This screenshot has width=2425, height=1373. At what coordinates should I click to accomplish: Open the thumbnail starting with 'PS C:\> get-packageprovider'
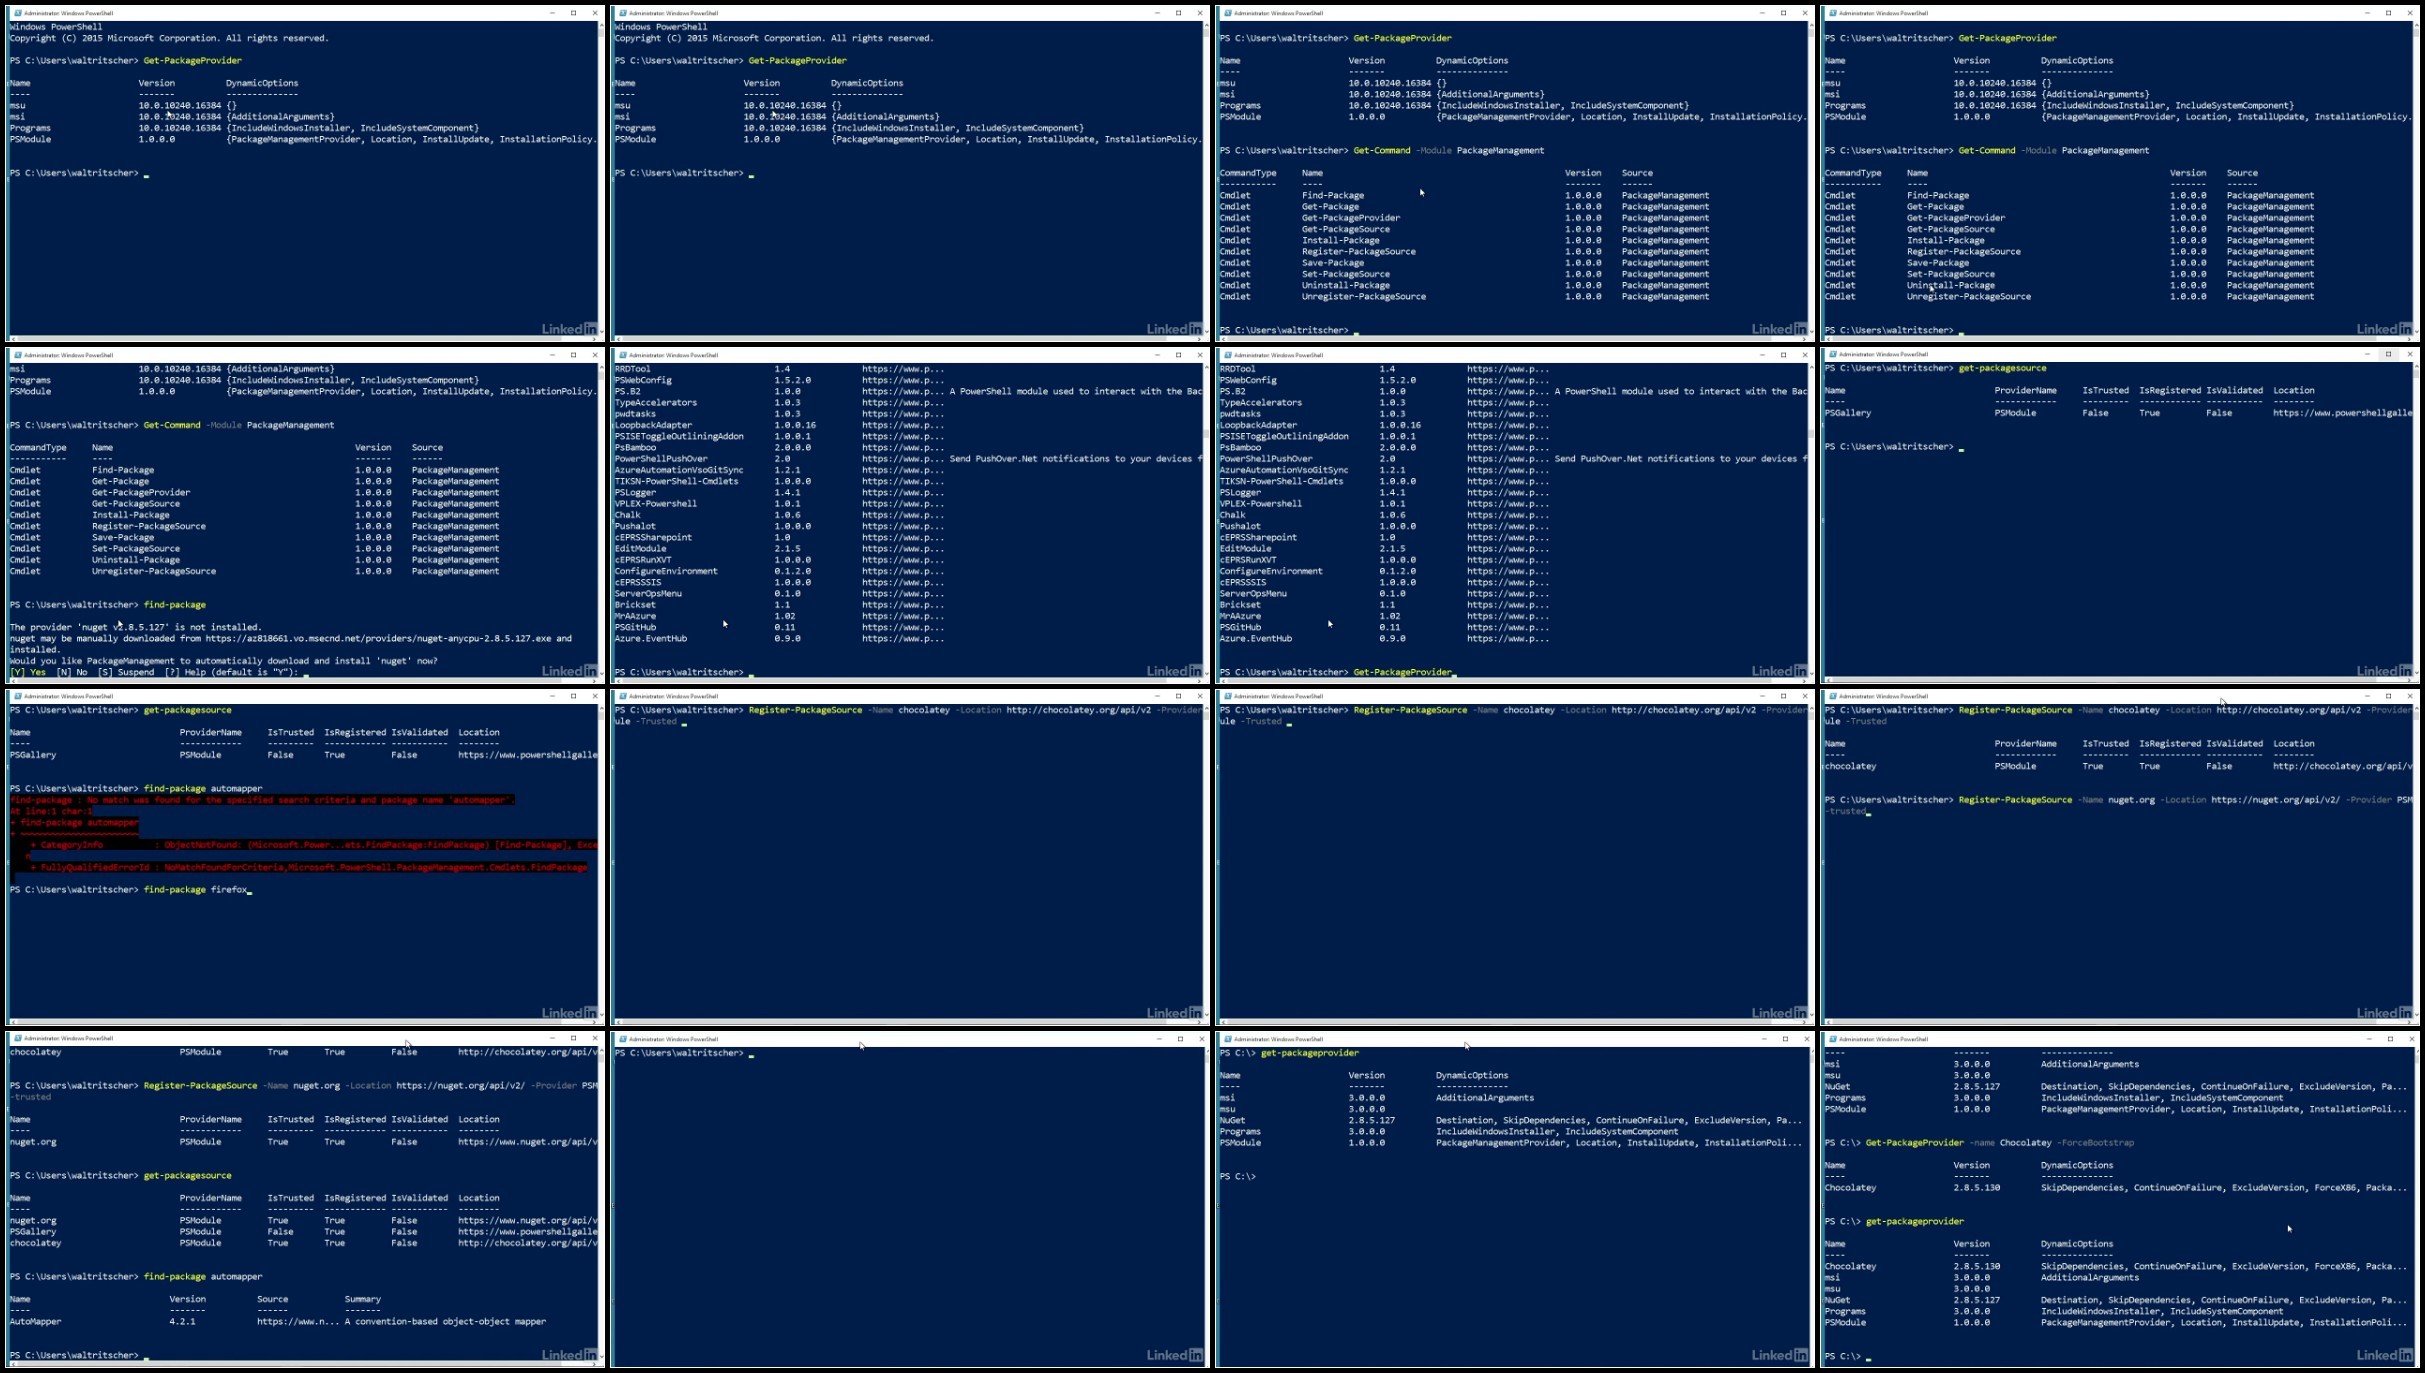coord(1514,1199)
